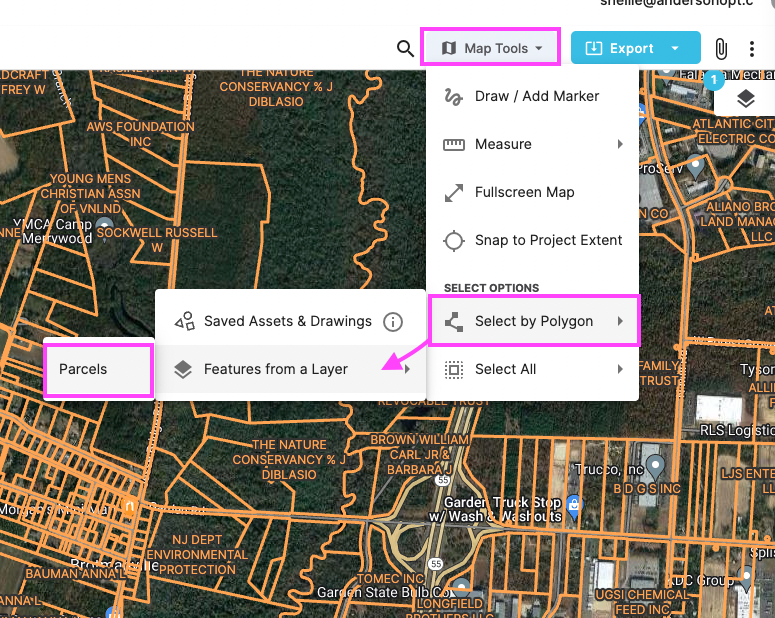The image size is (775, 618).
Task: Open attachments via the paperclip icon
Action: 721,48
